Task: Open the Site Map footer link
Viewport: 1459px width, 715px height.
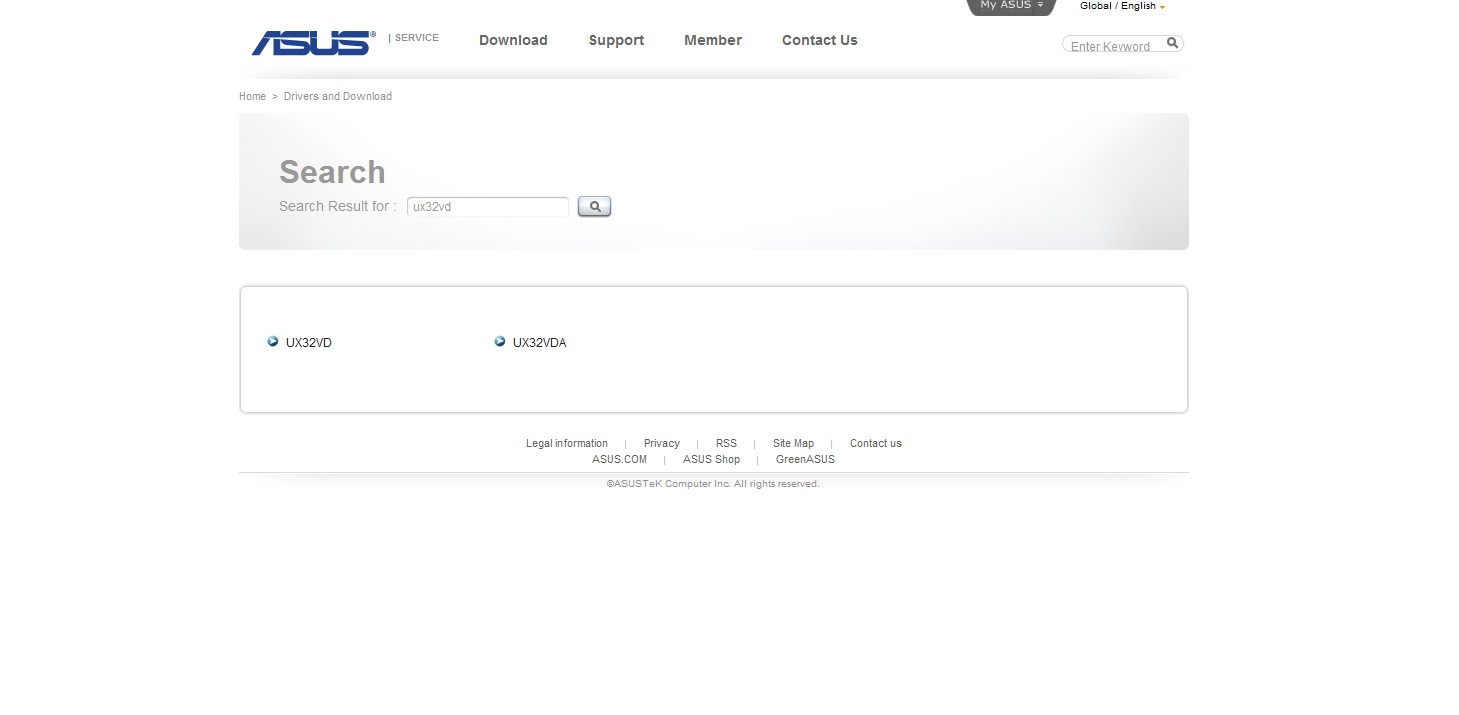Action: tap(793, 443)
